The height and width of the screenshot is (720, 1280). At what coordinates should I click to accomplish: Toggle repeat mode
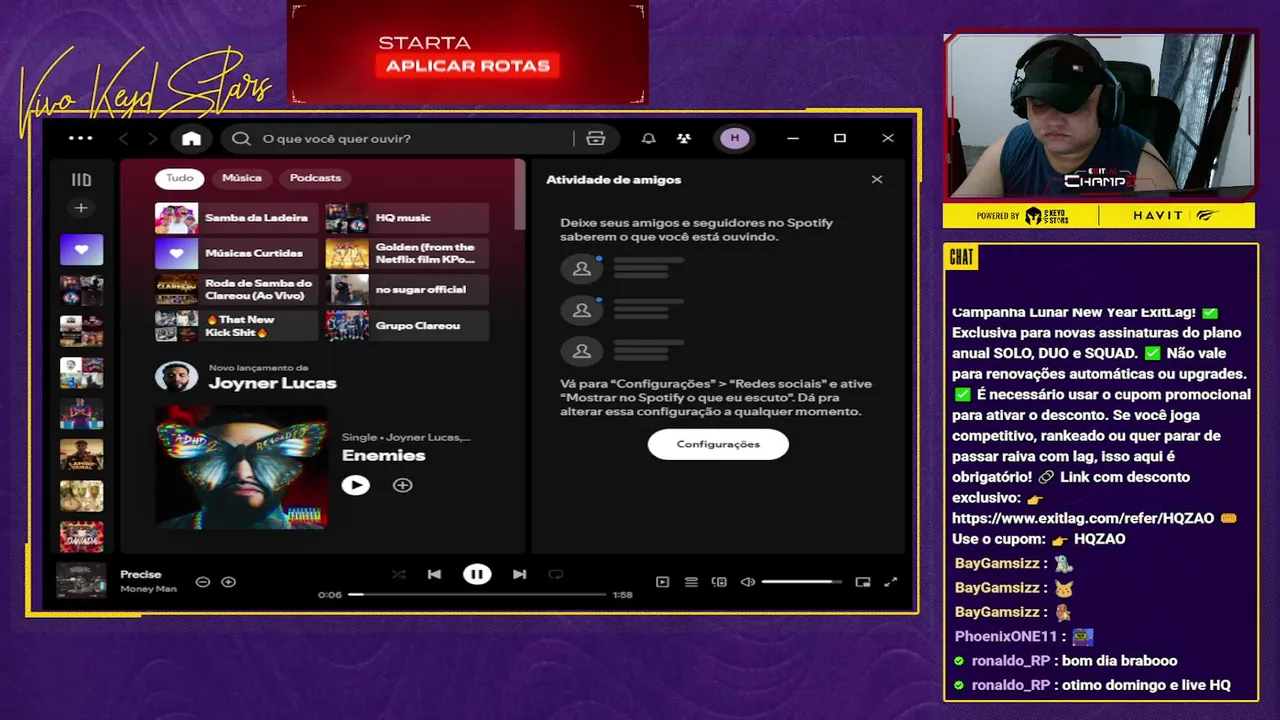coord(556,574)
